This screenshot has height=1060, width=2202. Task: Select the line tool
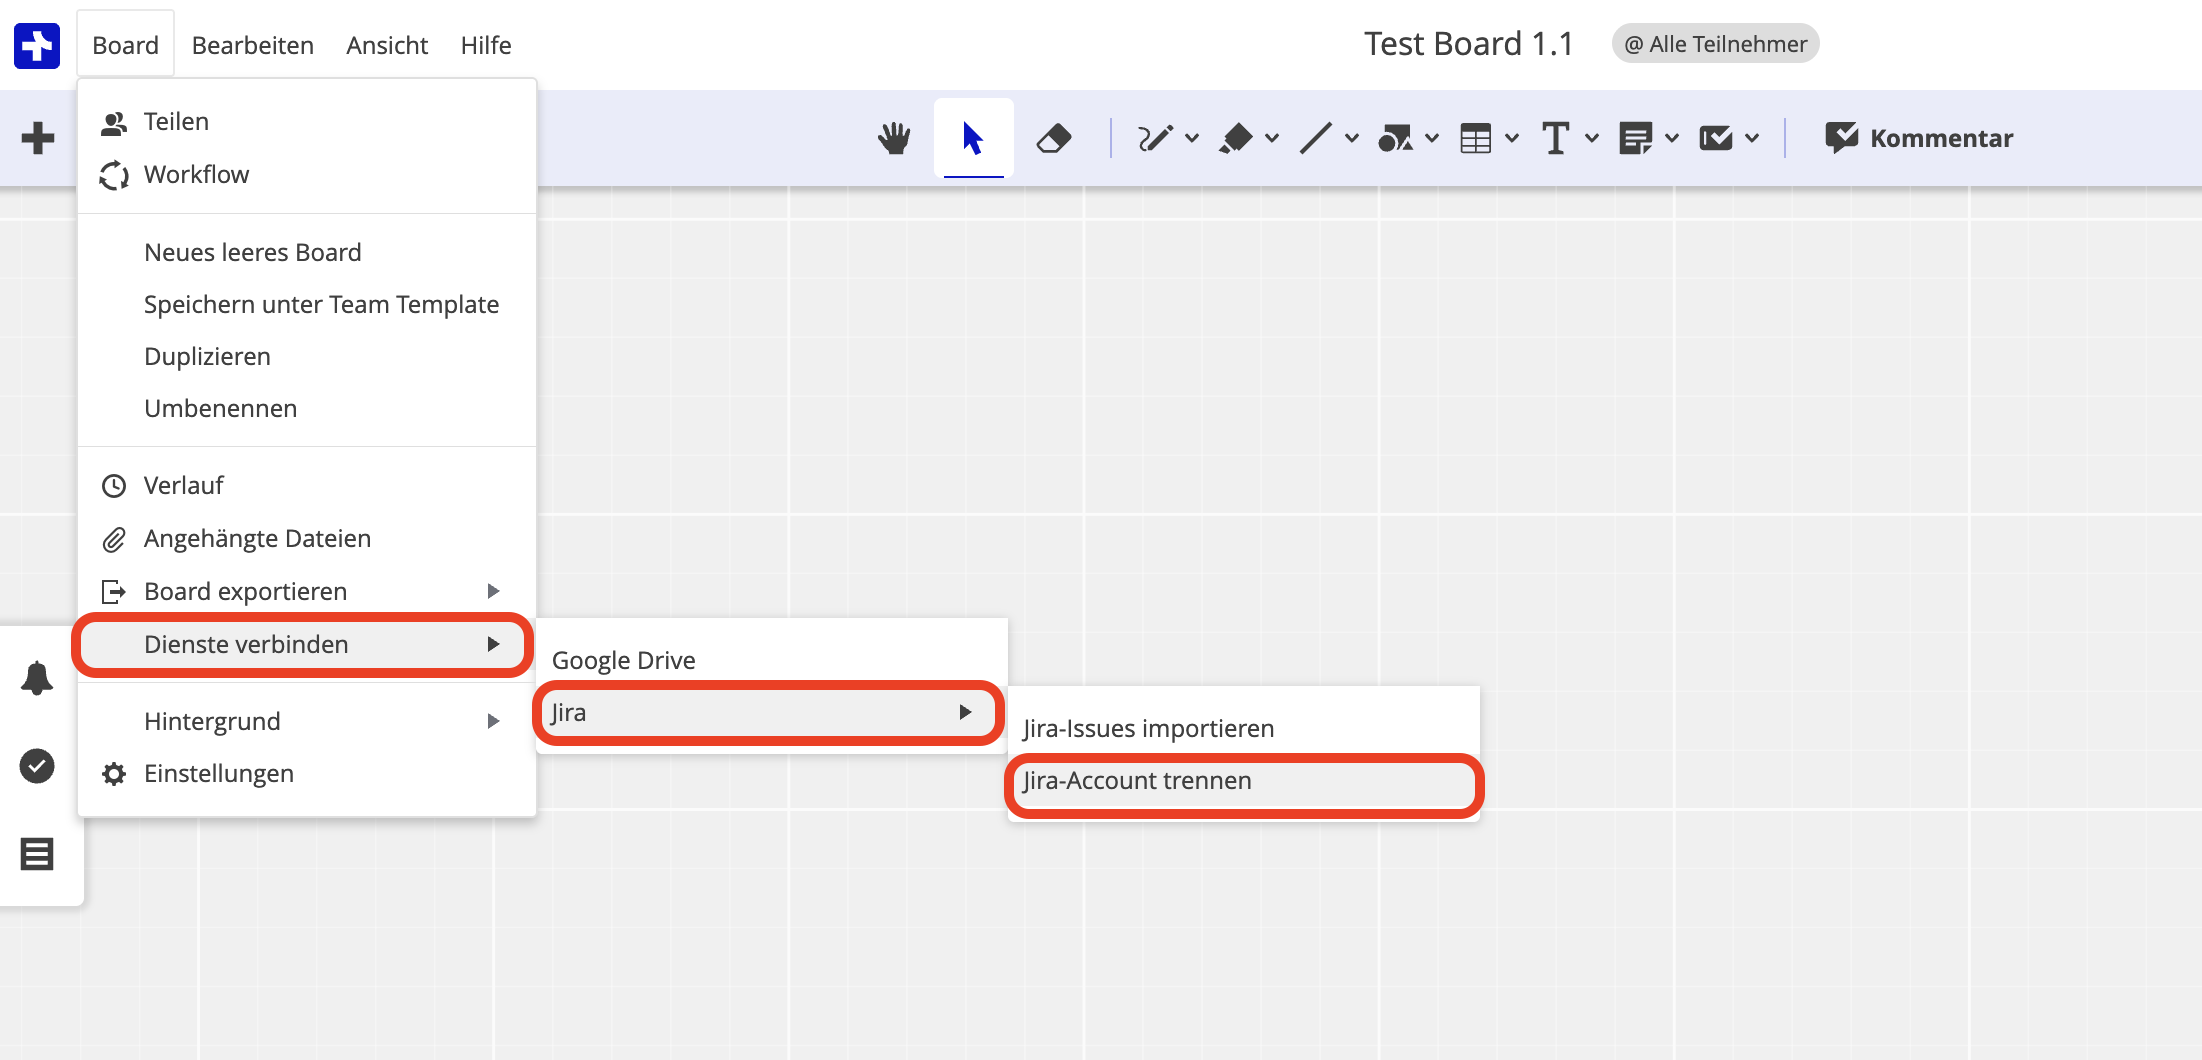[1316, 138]
